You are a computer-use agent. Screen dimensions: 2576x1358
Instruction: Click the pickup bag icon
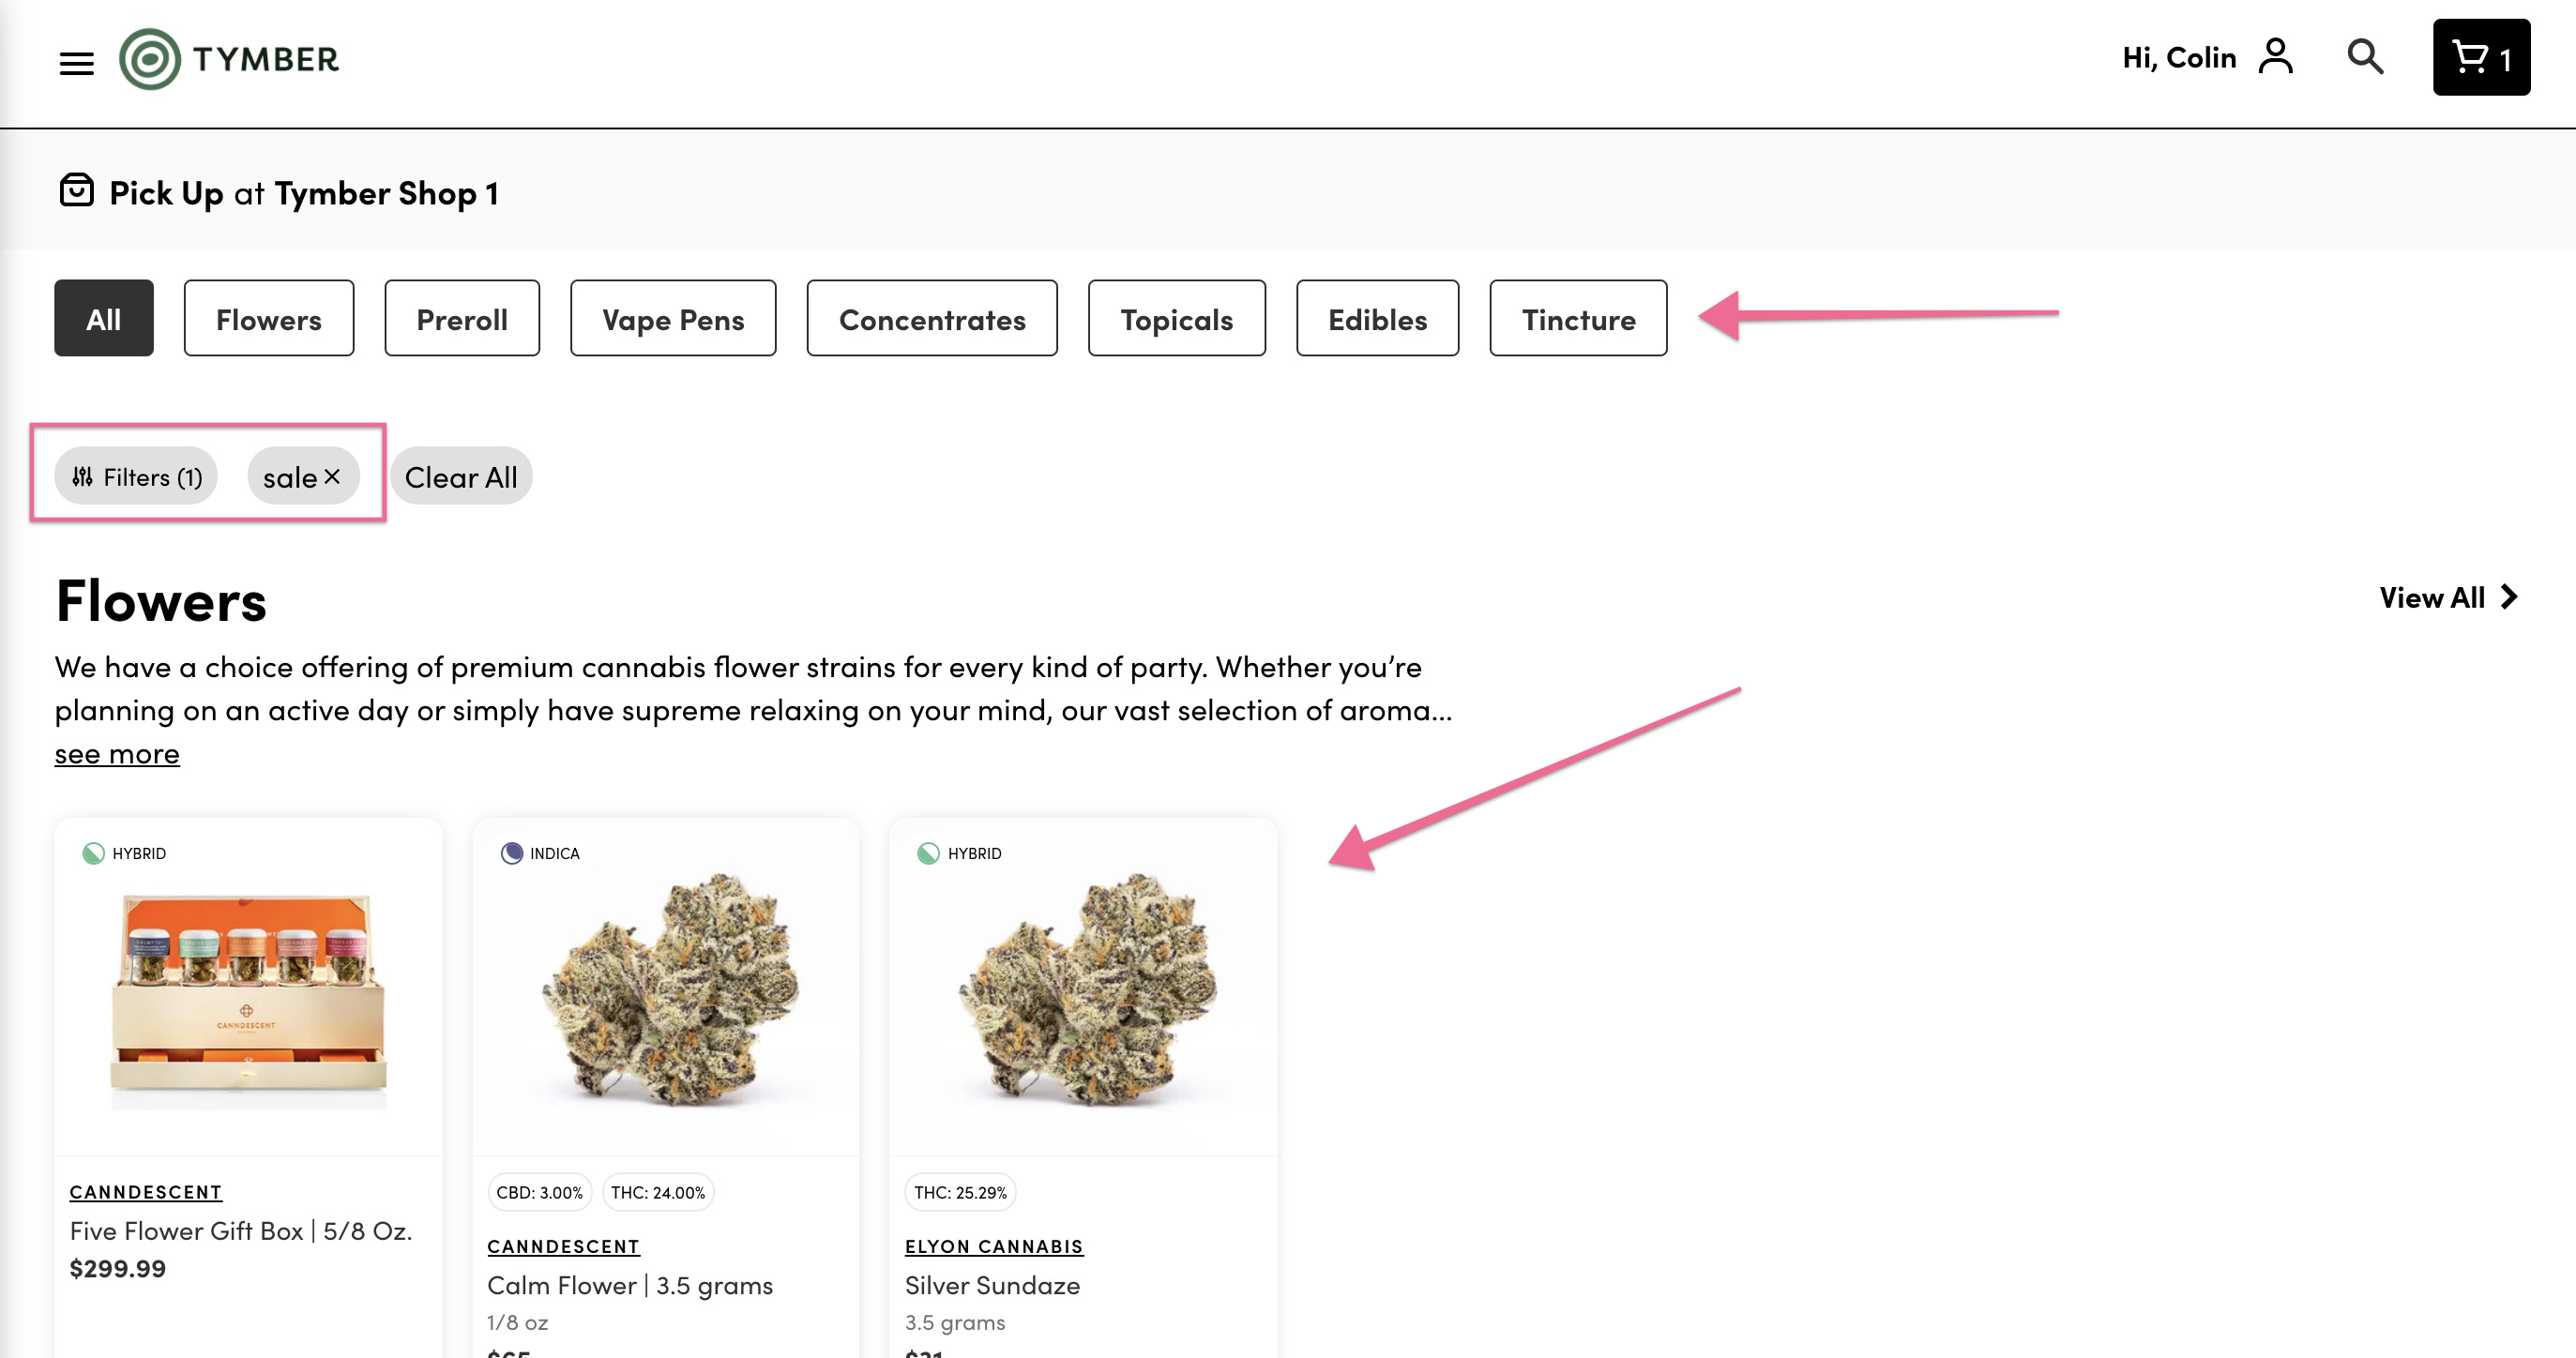point(76,190)
